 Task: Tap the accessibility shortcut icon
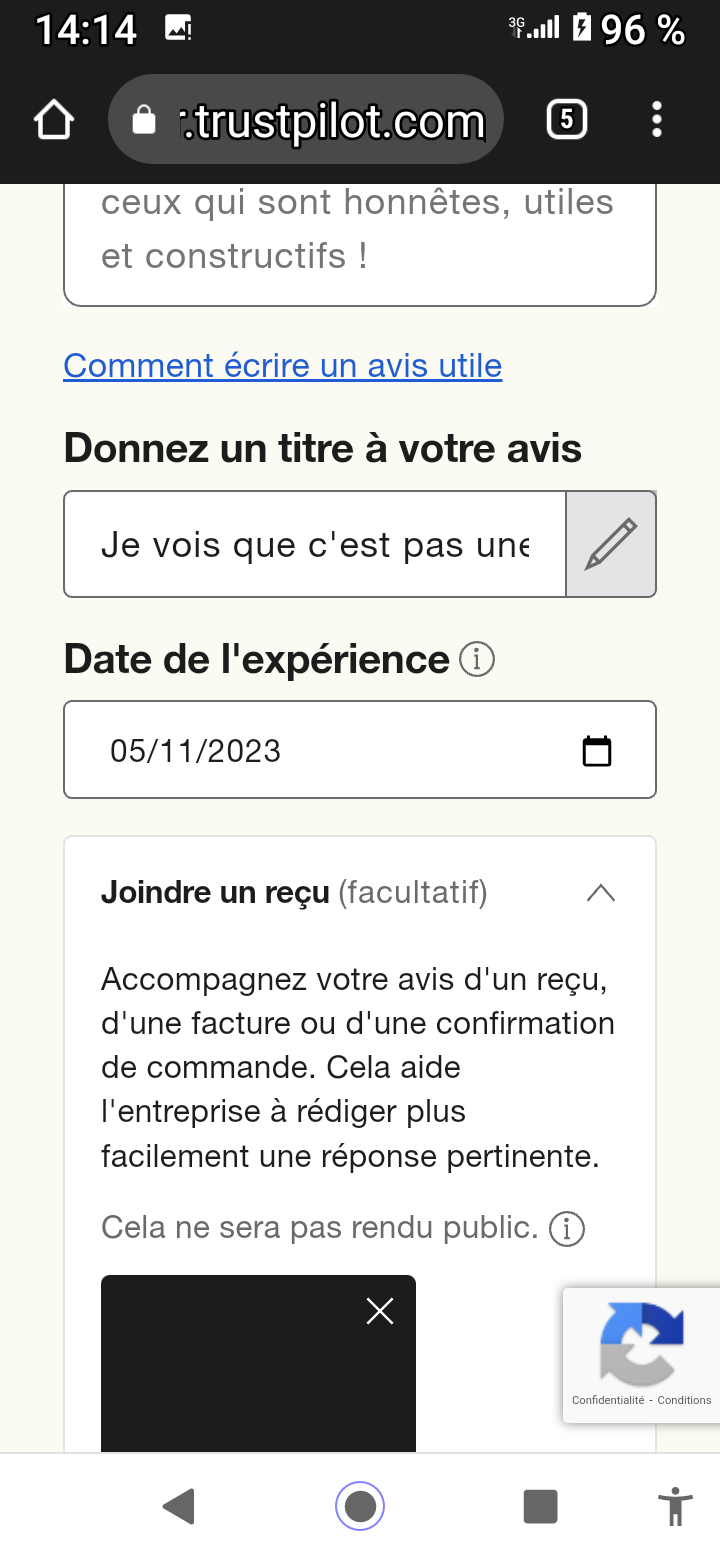676,1506
